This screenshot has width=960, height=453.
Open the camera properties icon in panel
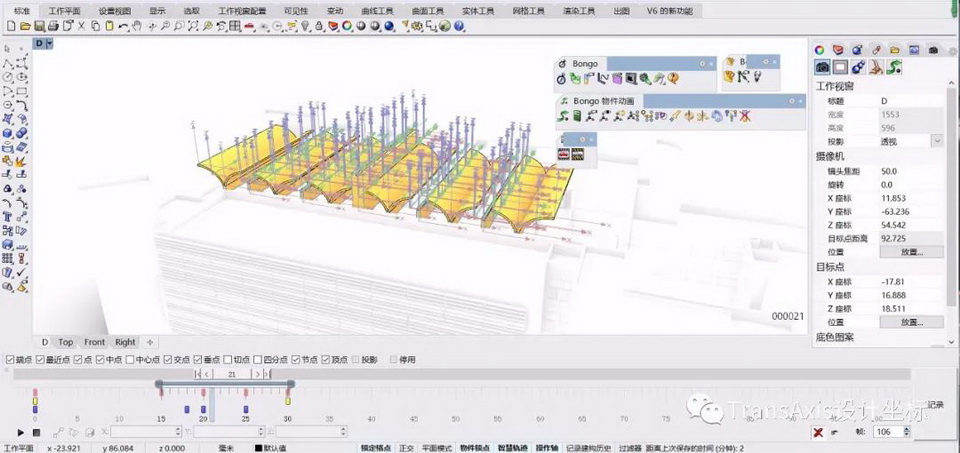(823, 67)
